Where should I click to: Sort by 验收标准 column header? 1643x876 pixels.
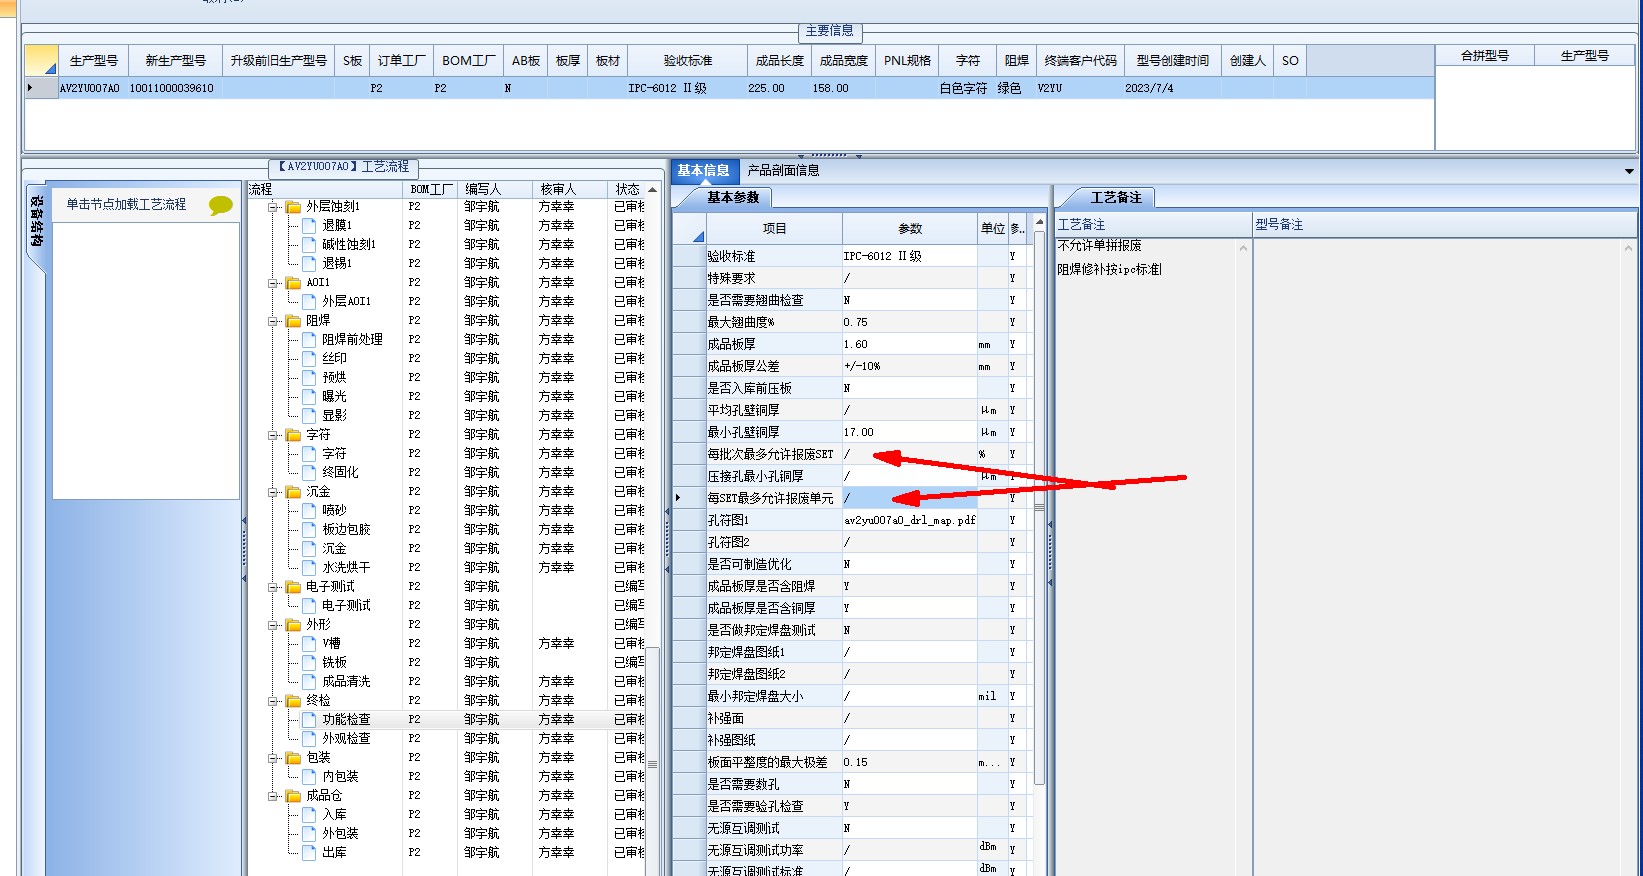click(688, 61)
